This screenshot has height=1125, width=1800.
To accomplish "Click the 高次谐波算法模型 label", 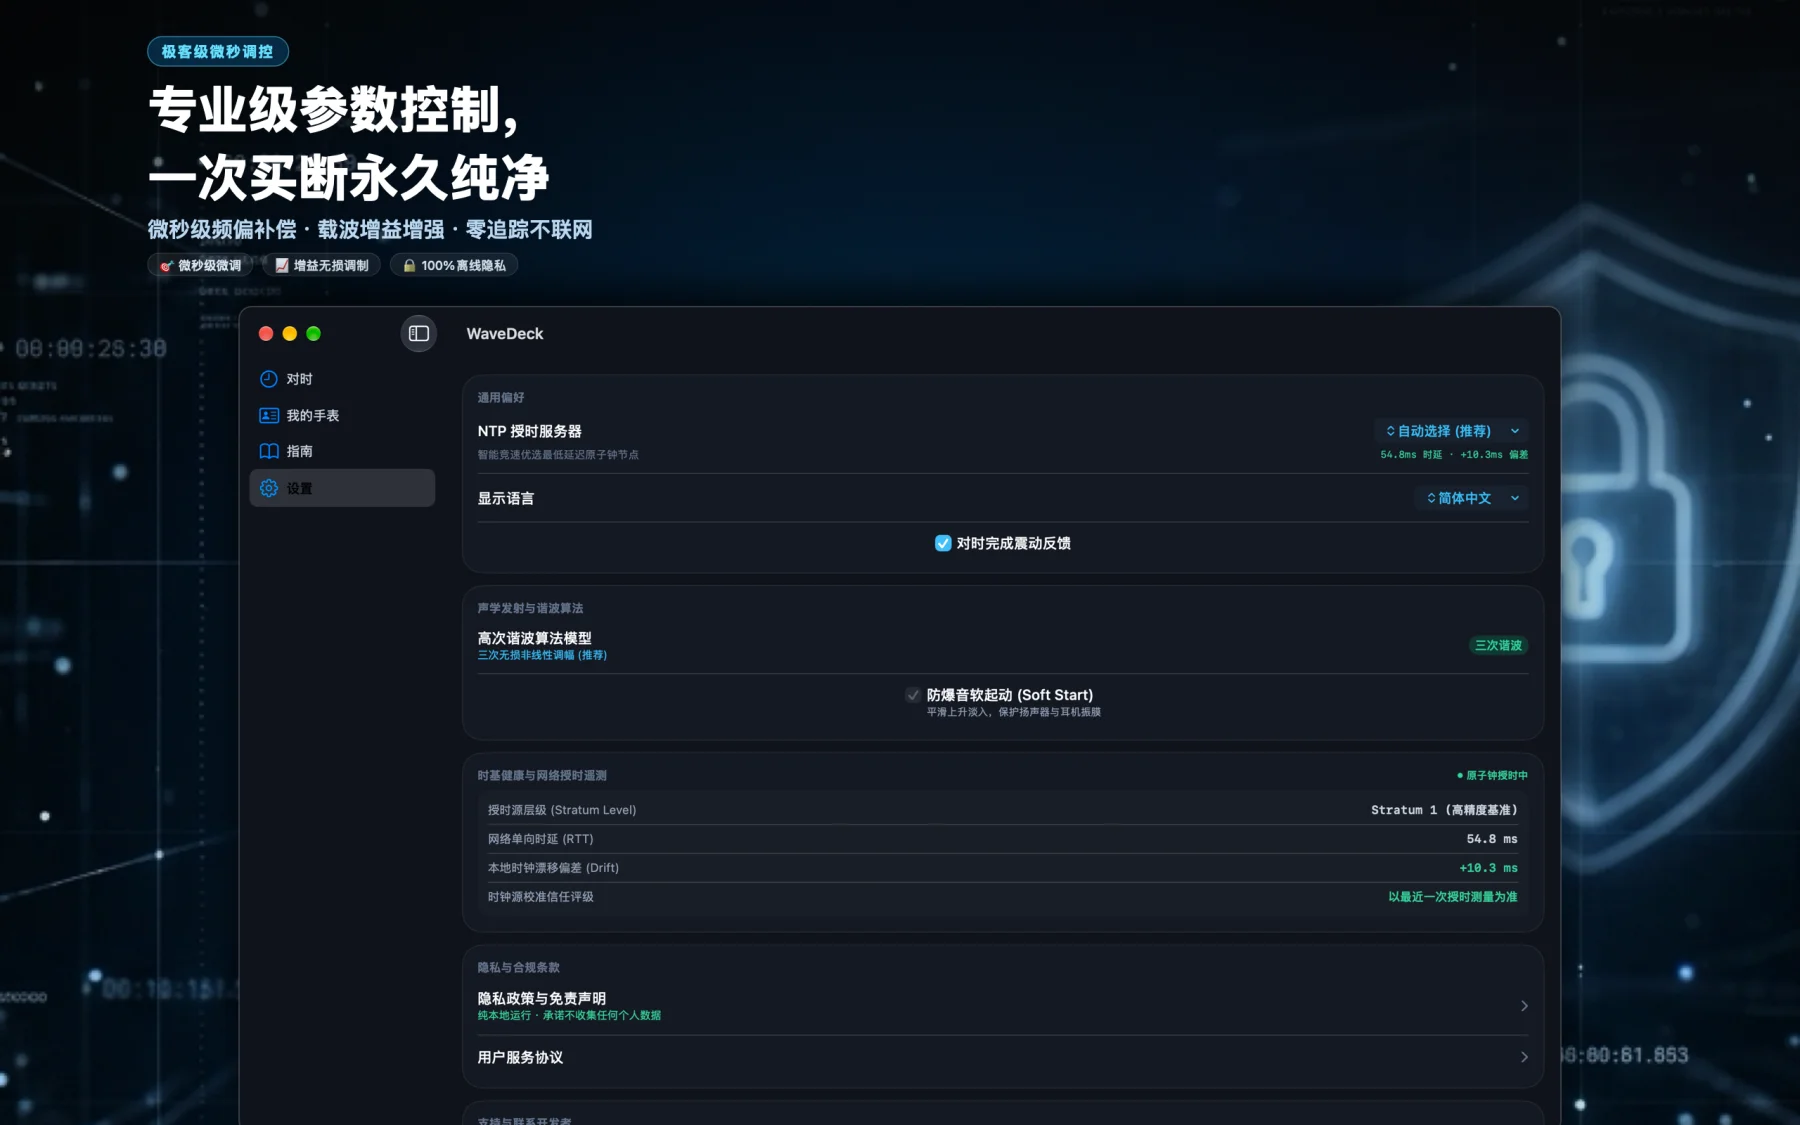I will [534, 638].
